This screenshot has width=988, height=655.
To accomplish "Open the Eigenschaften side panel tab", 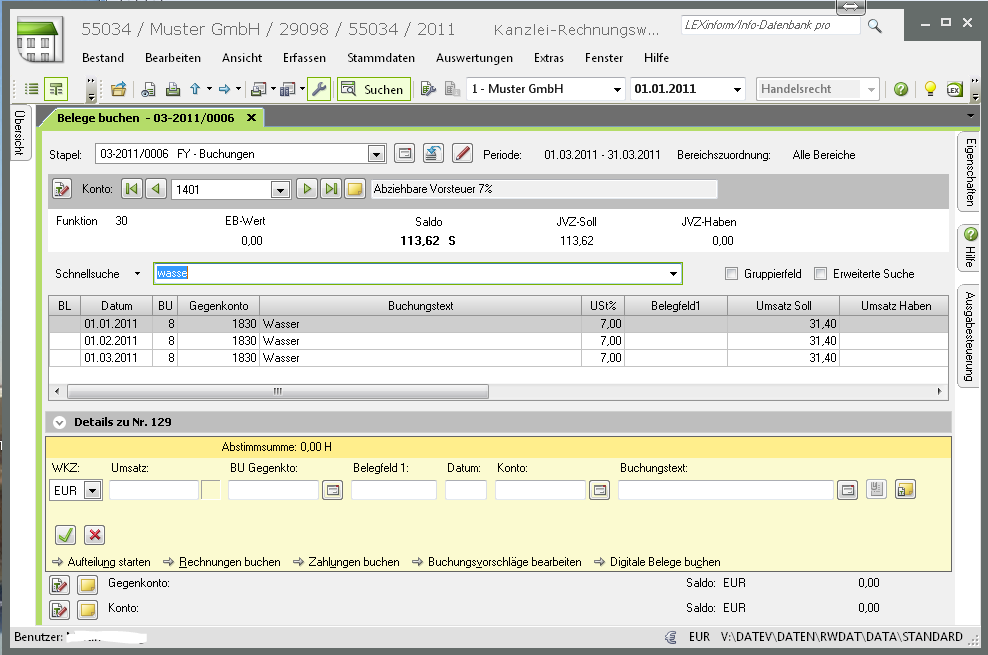I will coord(970,172).
